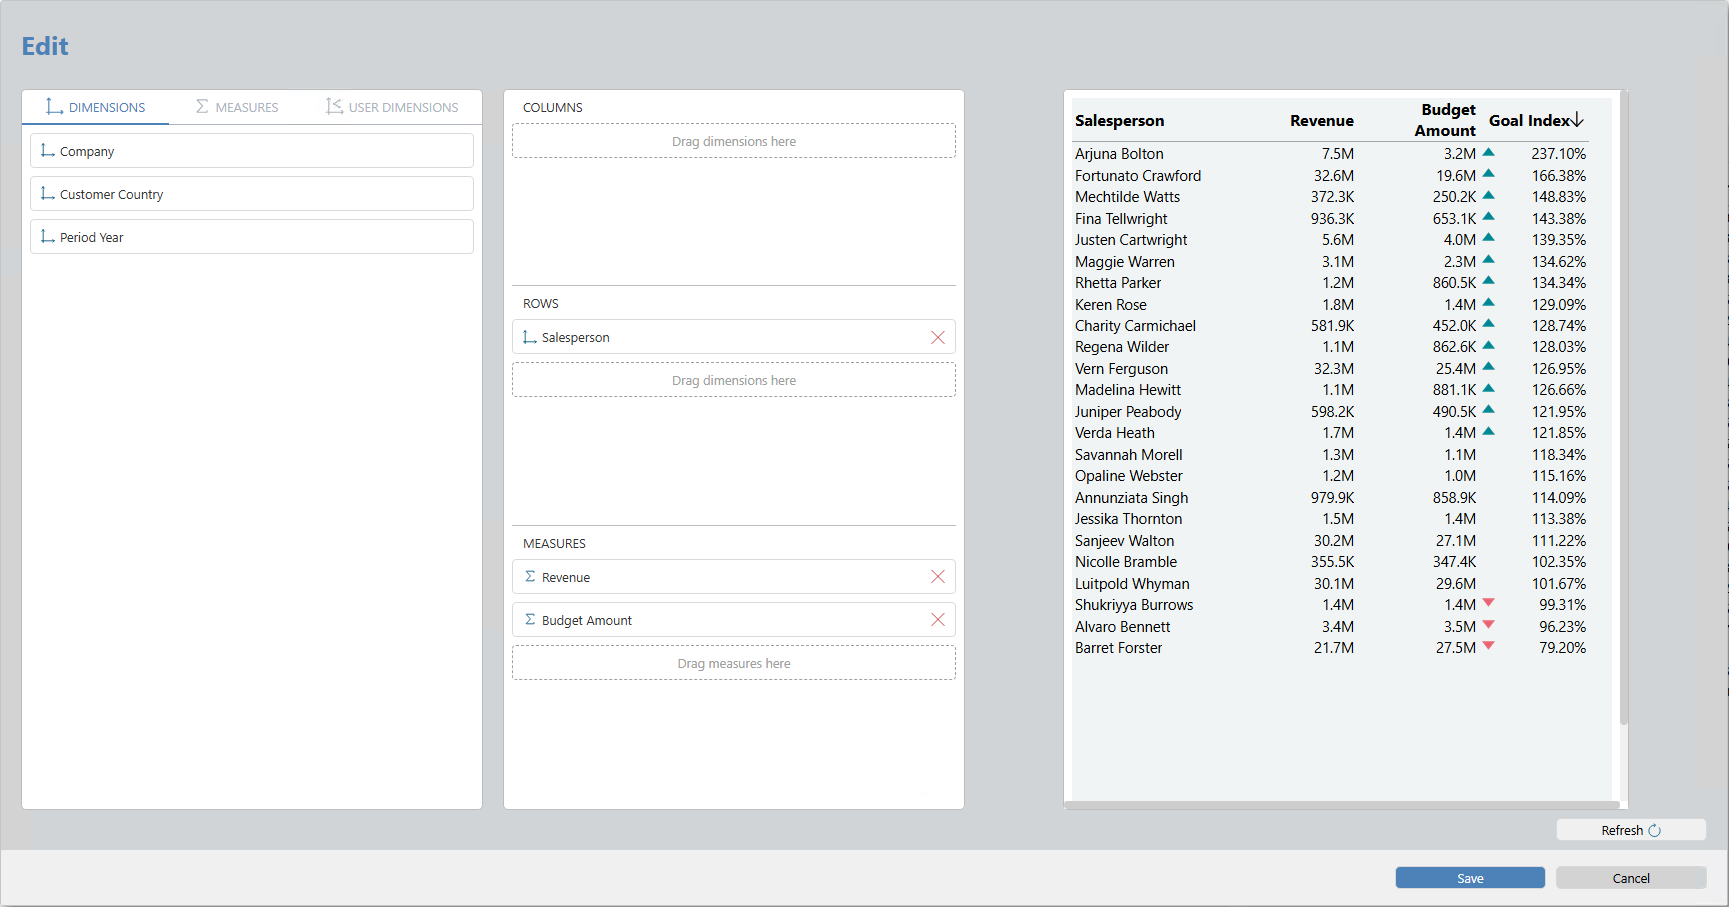This screenshot has width=1729, height=907.
Task: Remove Budget Amount measure with X icon
Action: (x=938, y=620)
